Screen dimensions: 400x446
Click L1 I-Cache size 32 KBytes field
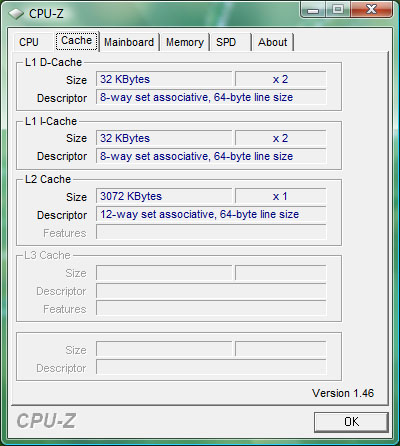(x=164, y=138)
